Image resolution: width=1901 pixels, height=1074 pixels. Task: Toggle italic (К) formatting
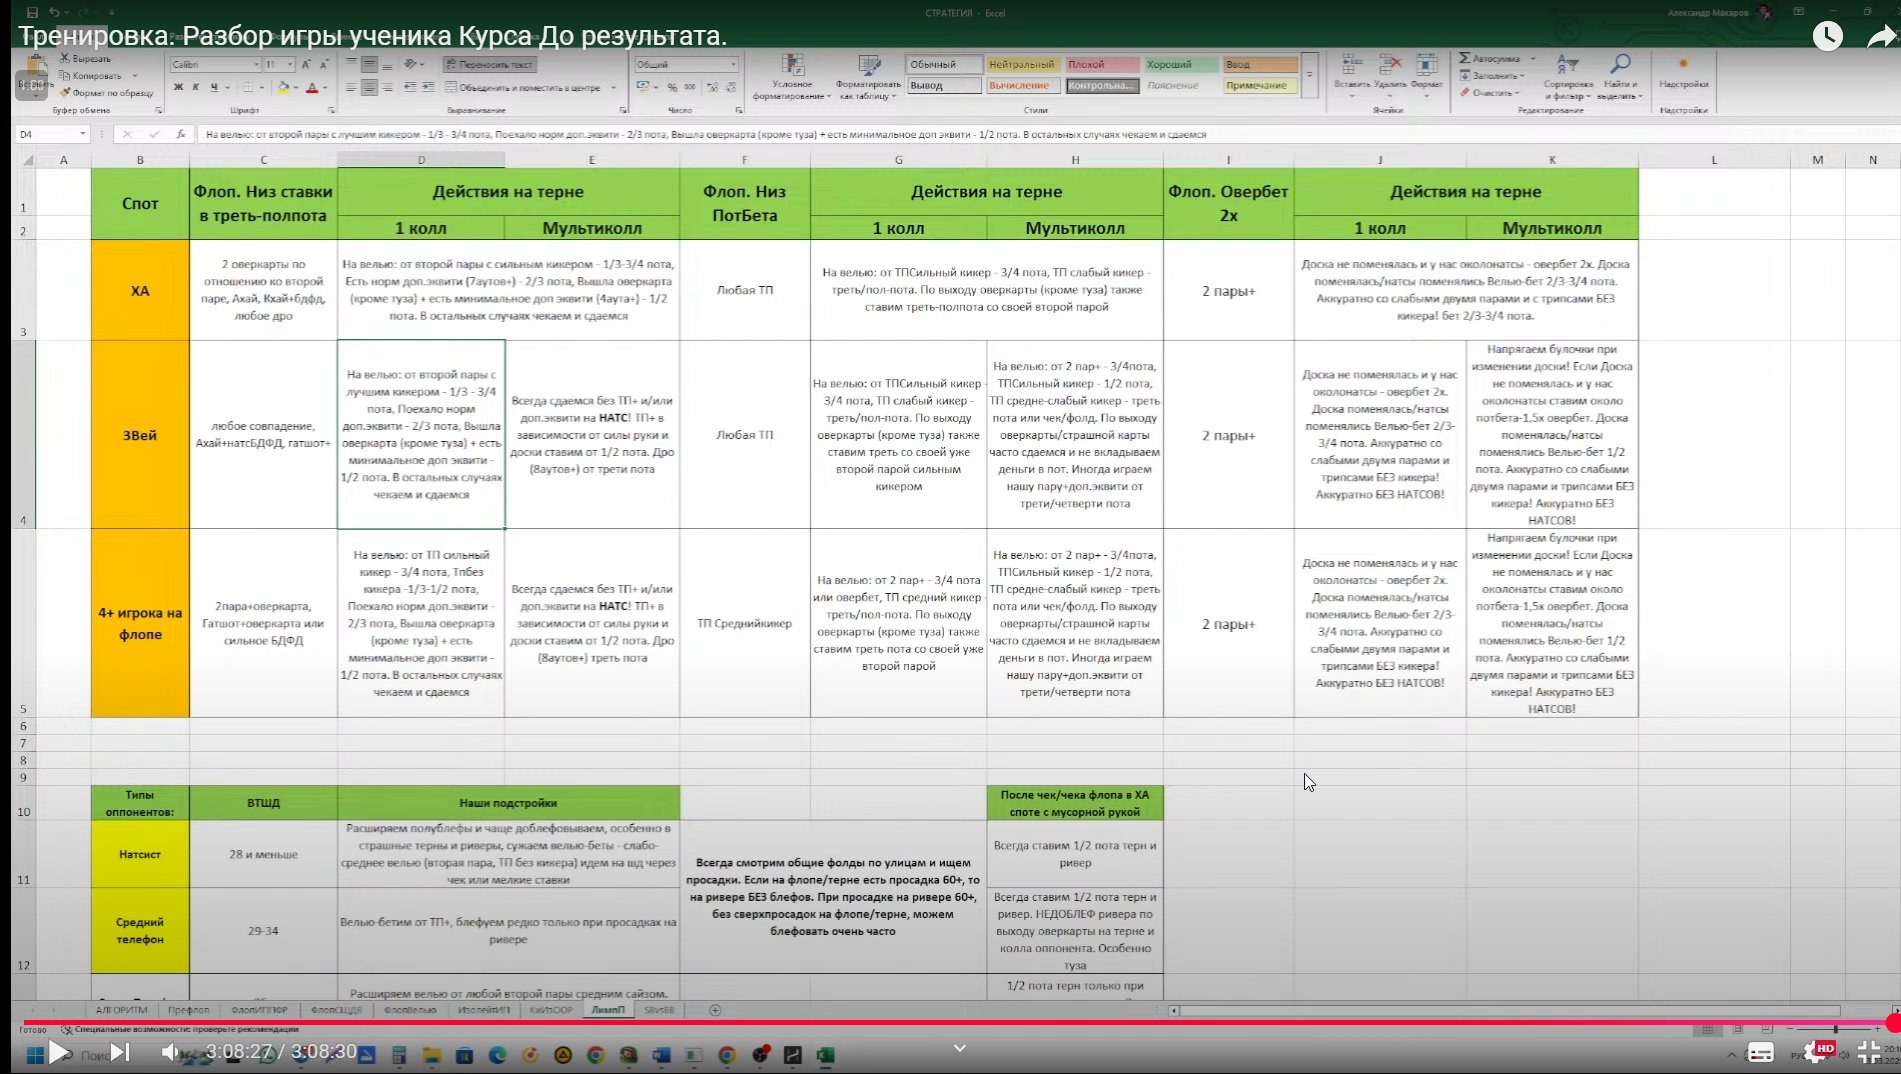196,88
